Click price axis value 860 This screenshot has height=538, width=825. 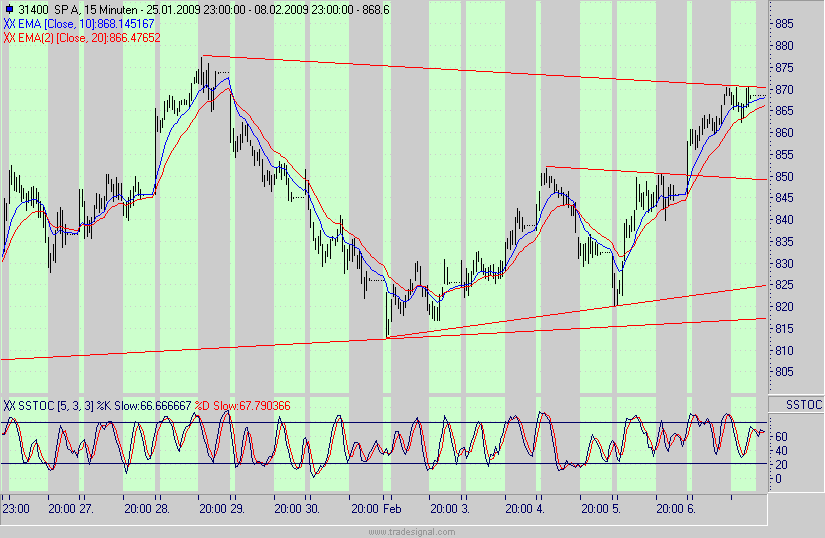tap(784, 133)
